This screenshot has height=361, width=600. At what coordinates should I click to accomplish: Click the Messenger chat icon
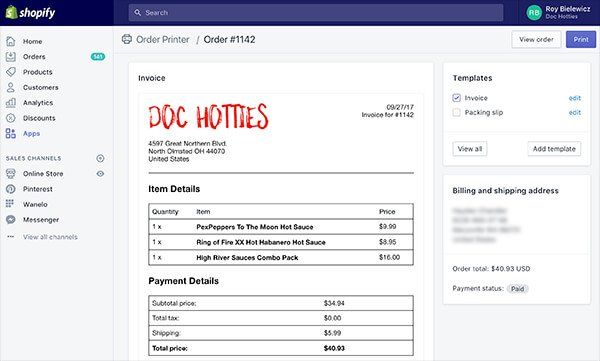pyautogui.click(x=11, y=219)
